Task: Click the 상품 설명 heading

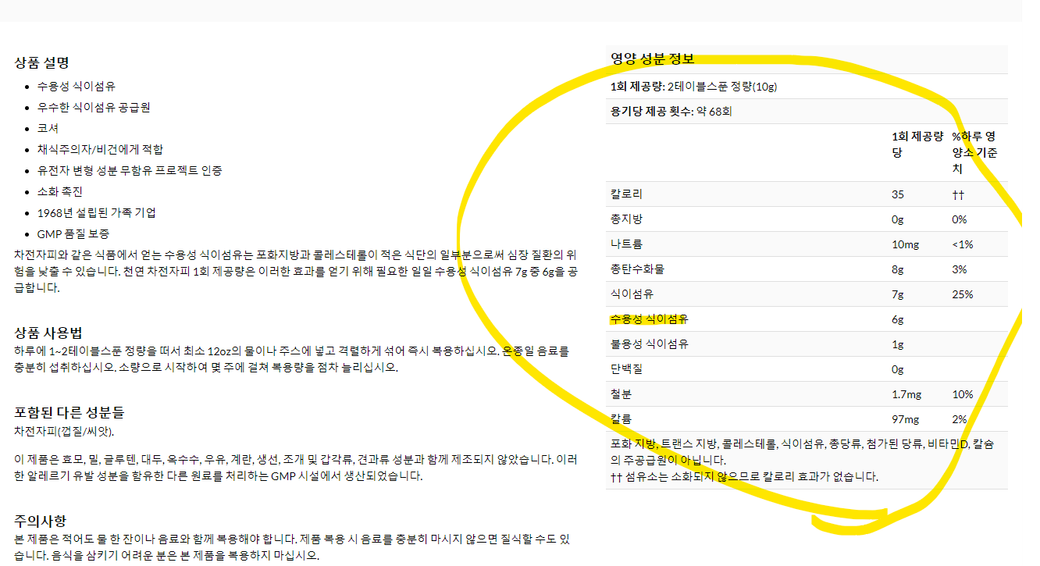Action: click(41, 62)
